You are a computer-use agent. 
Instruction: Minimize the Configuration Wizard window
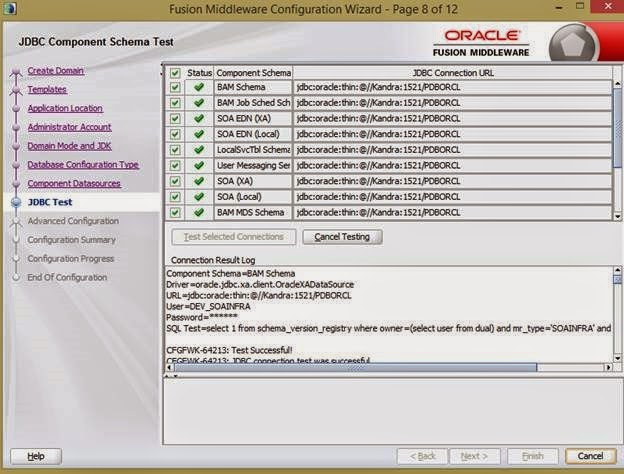559,7
